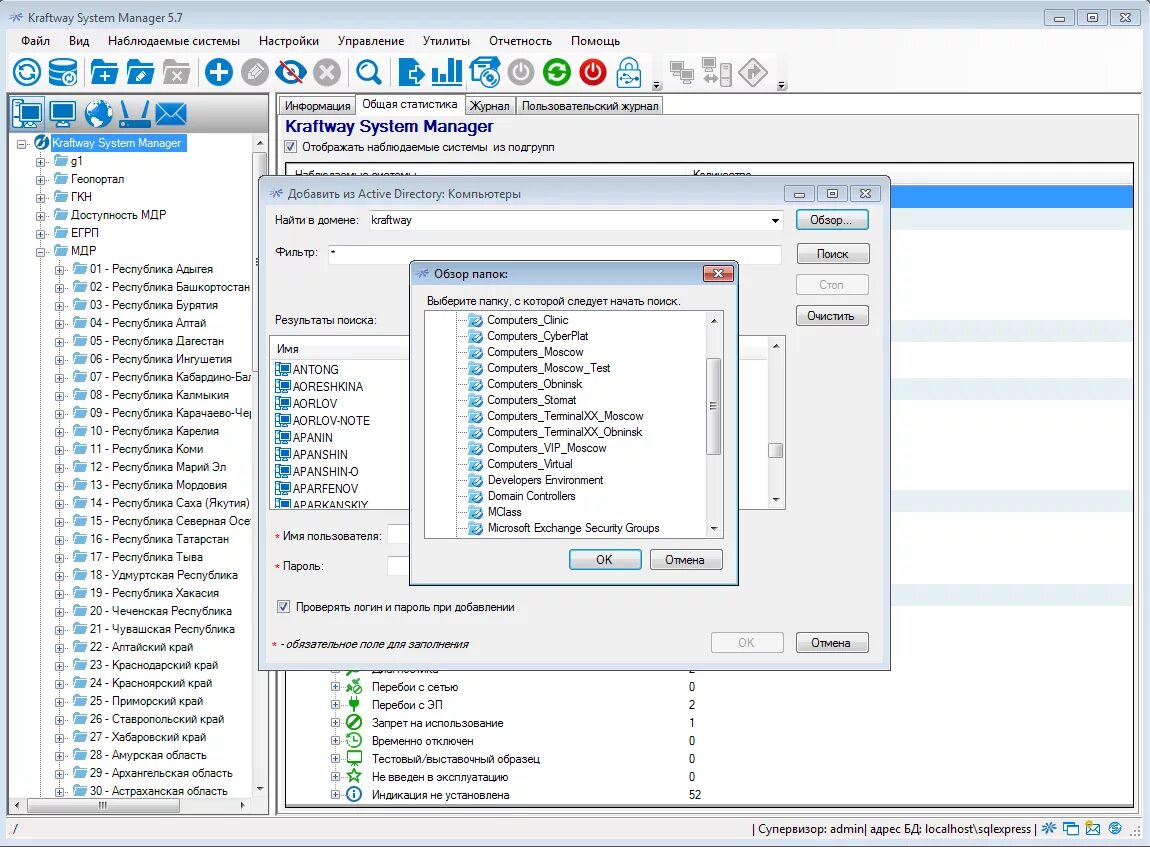Expand '16 - Республика Татарстан' node
The width and height of the screenshot is (1150, 847).
click(x=60, y=539)
